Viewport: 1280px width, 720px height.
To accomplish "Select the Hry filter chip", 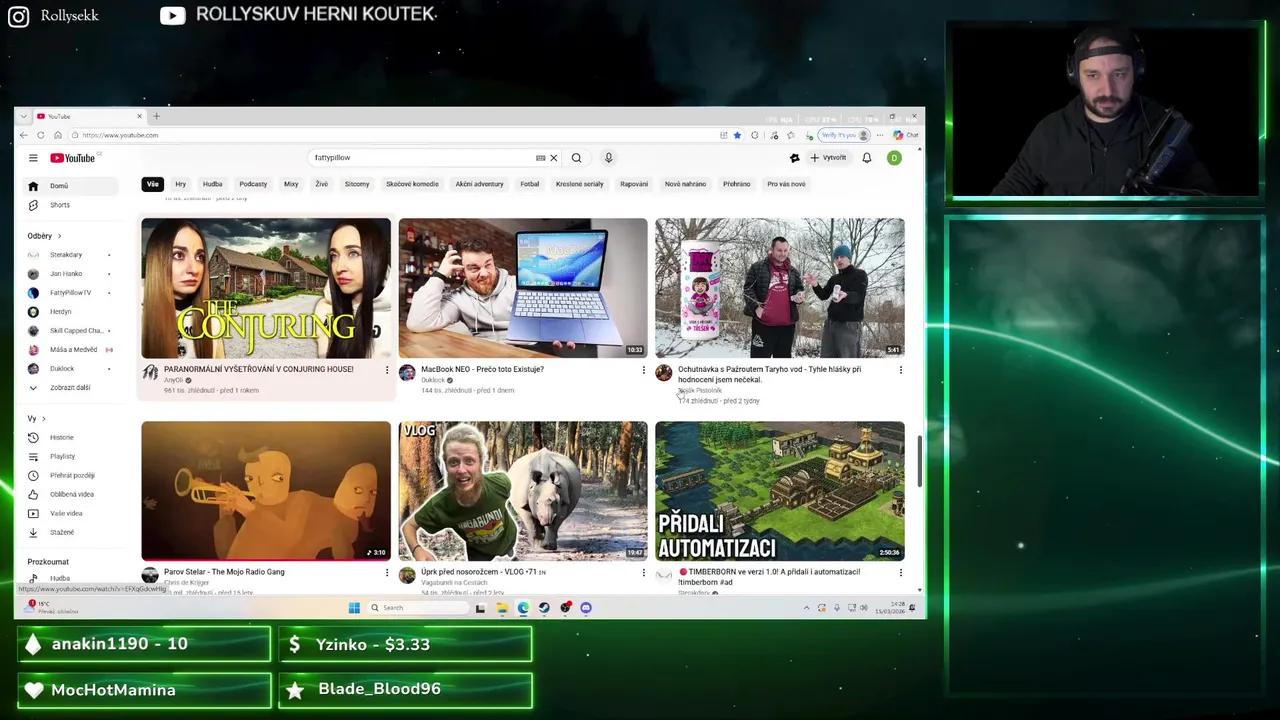I will (x=181, y=184).
